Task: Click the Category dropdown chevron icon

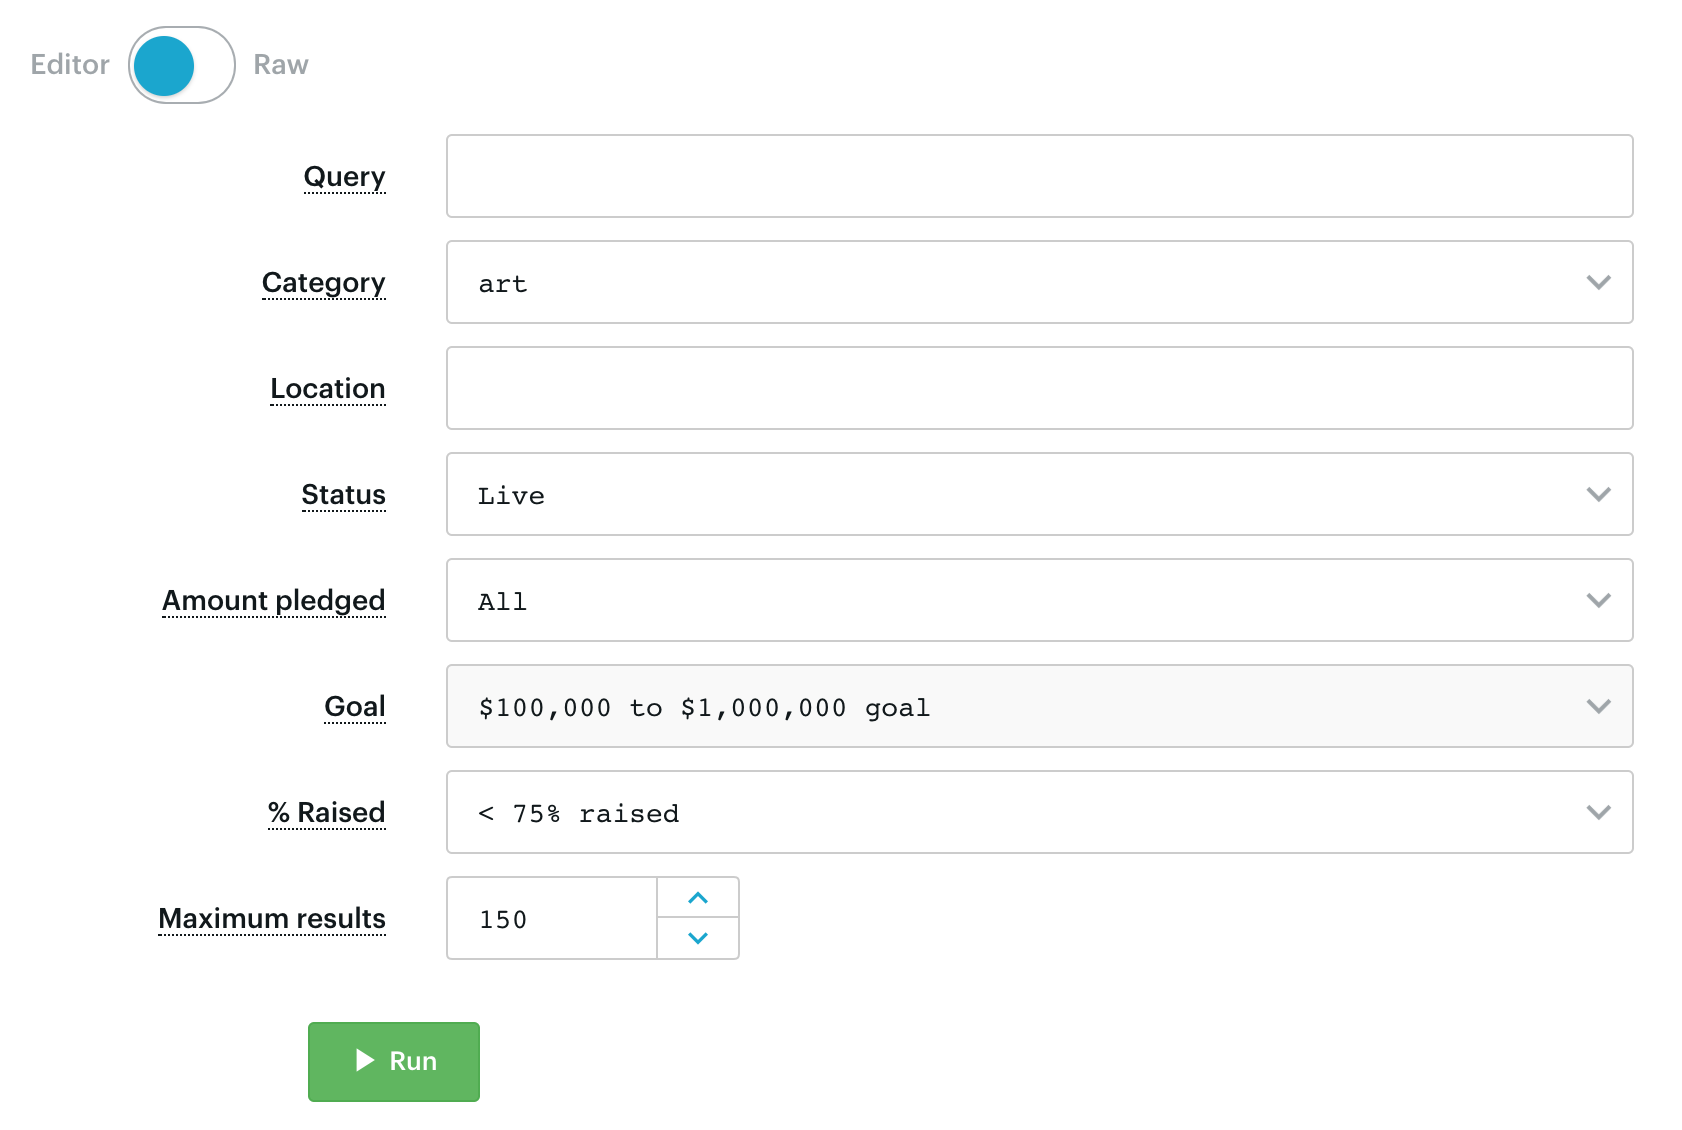Action: click(1598, 282)
